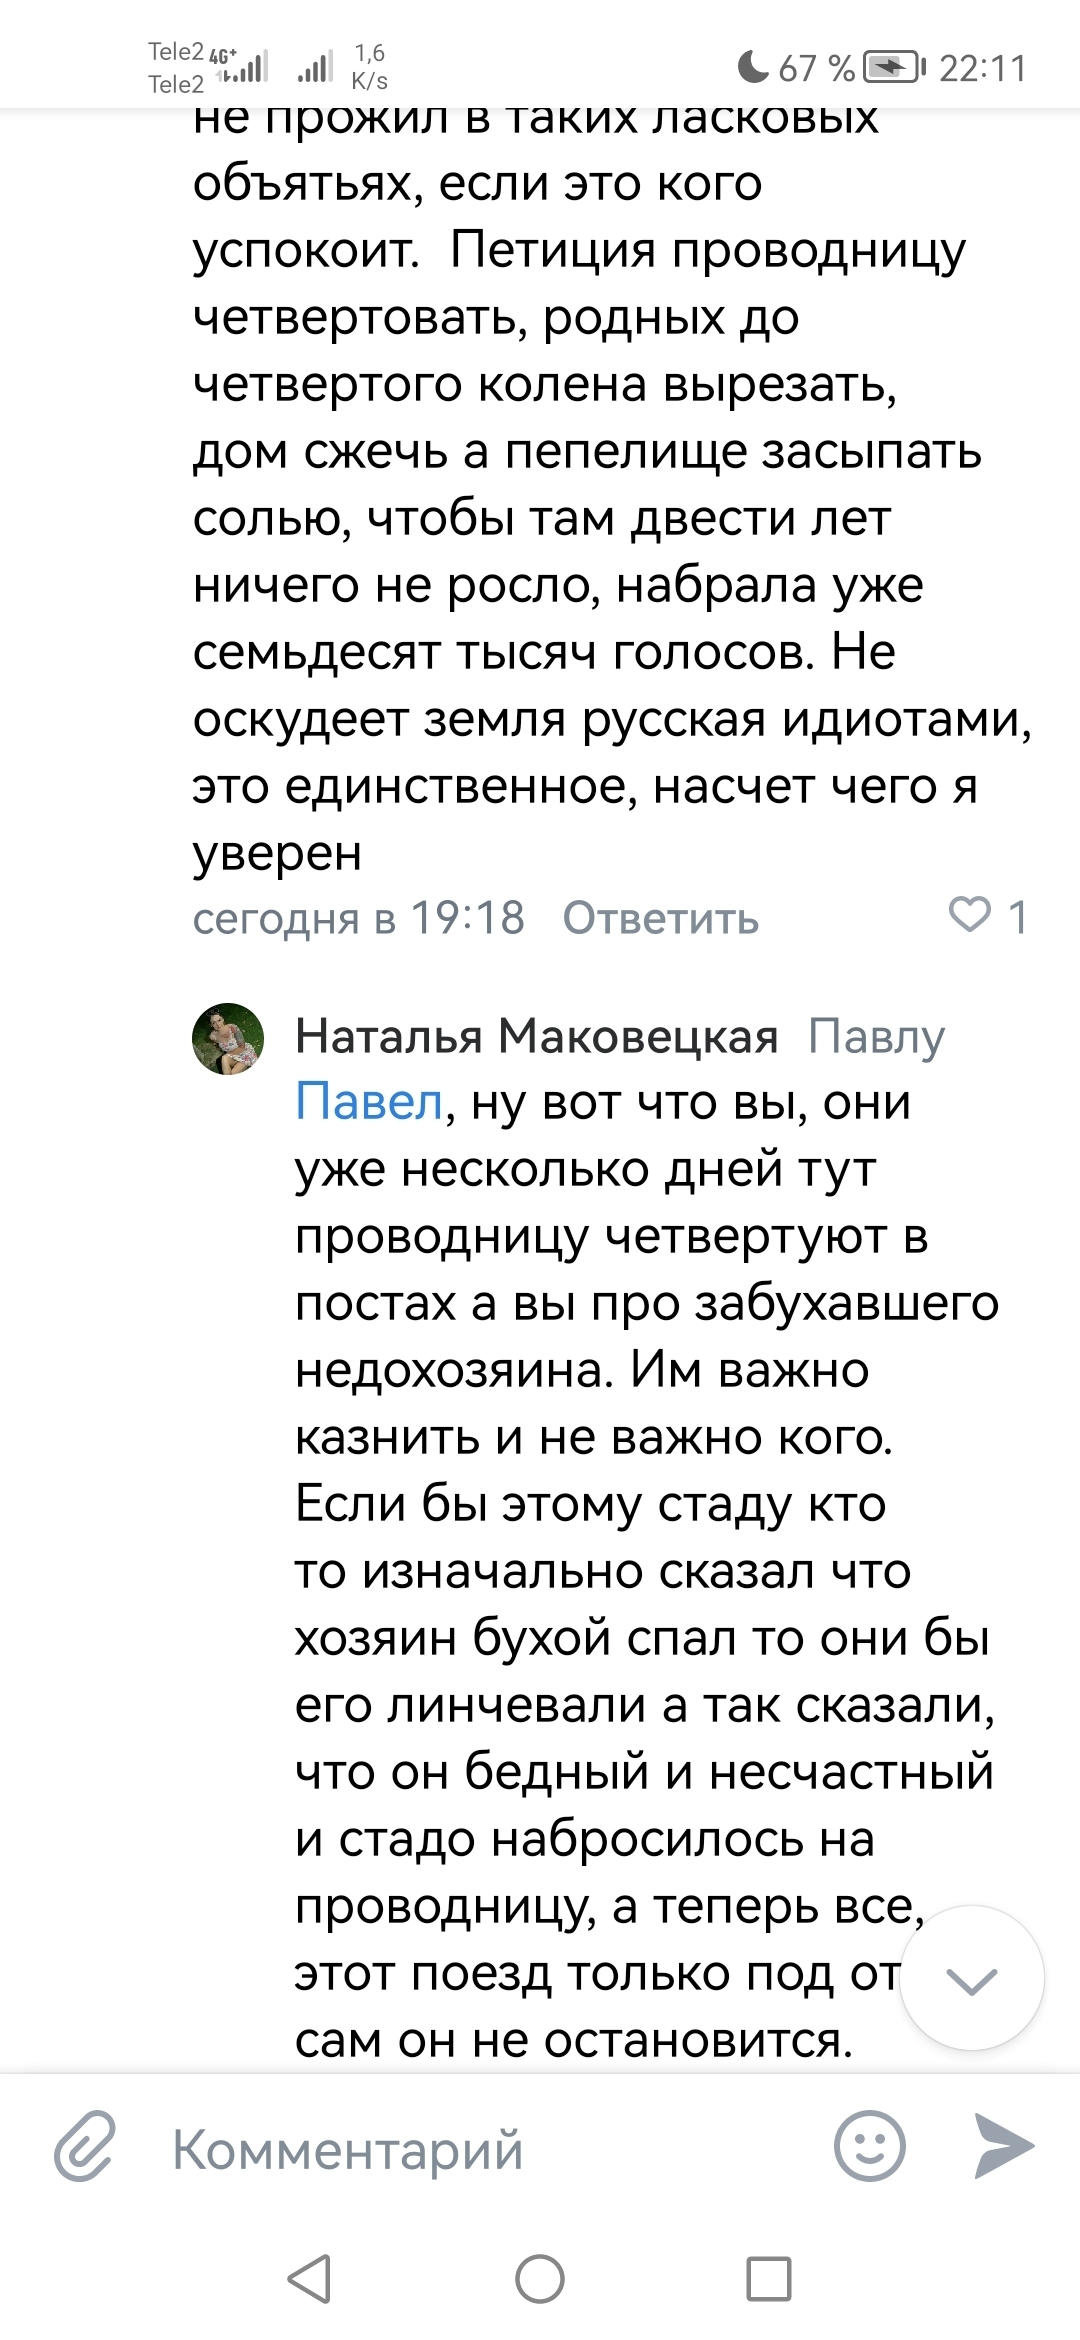Tap the battery status icon
Viewport: 1080px width, 2340px height.
(893, 67)
